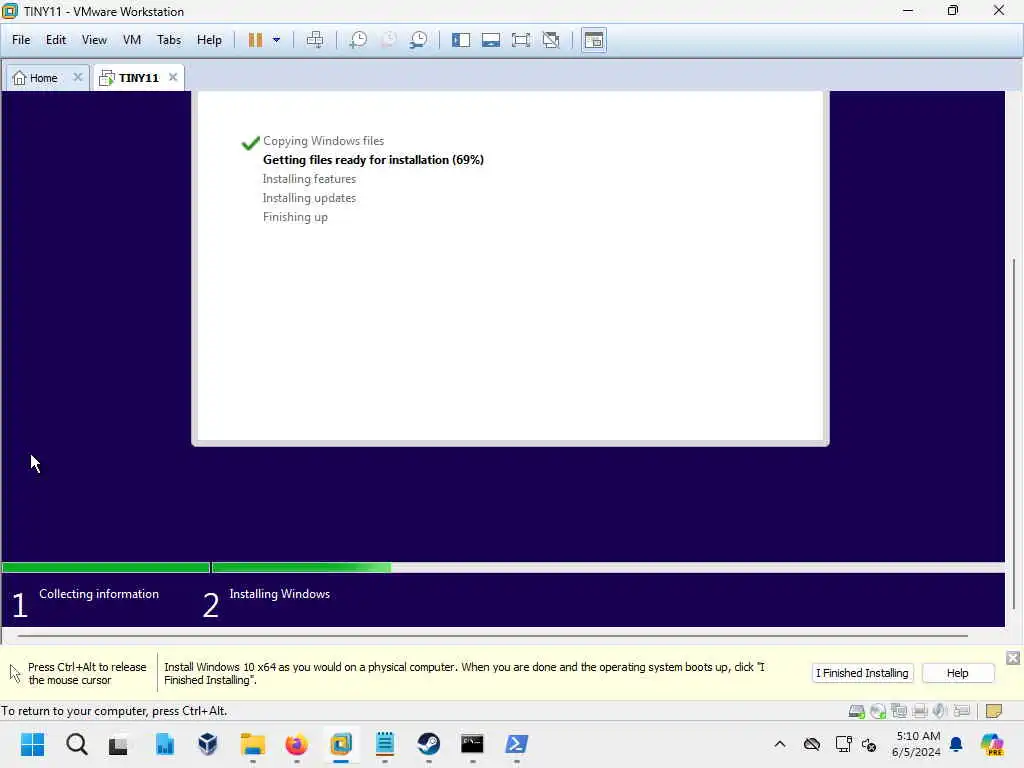Viewport: 1024px width, 768px height.
Task: Open the clock showing 5:10 AM
Action: coord(916,744)
